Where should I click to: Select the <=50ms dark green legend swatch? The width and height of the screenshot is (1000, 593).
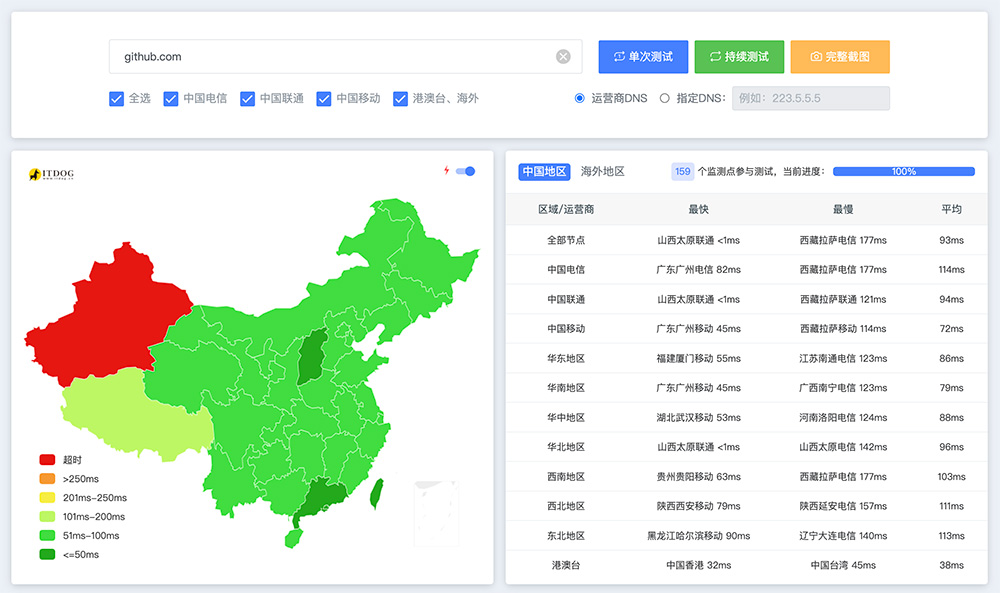pos(47,555)
